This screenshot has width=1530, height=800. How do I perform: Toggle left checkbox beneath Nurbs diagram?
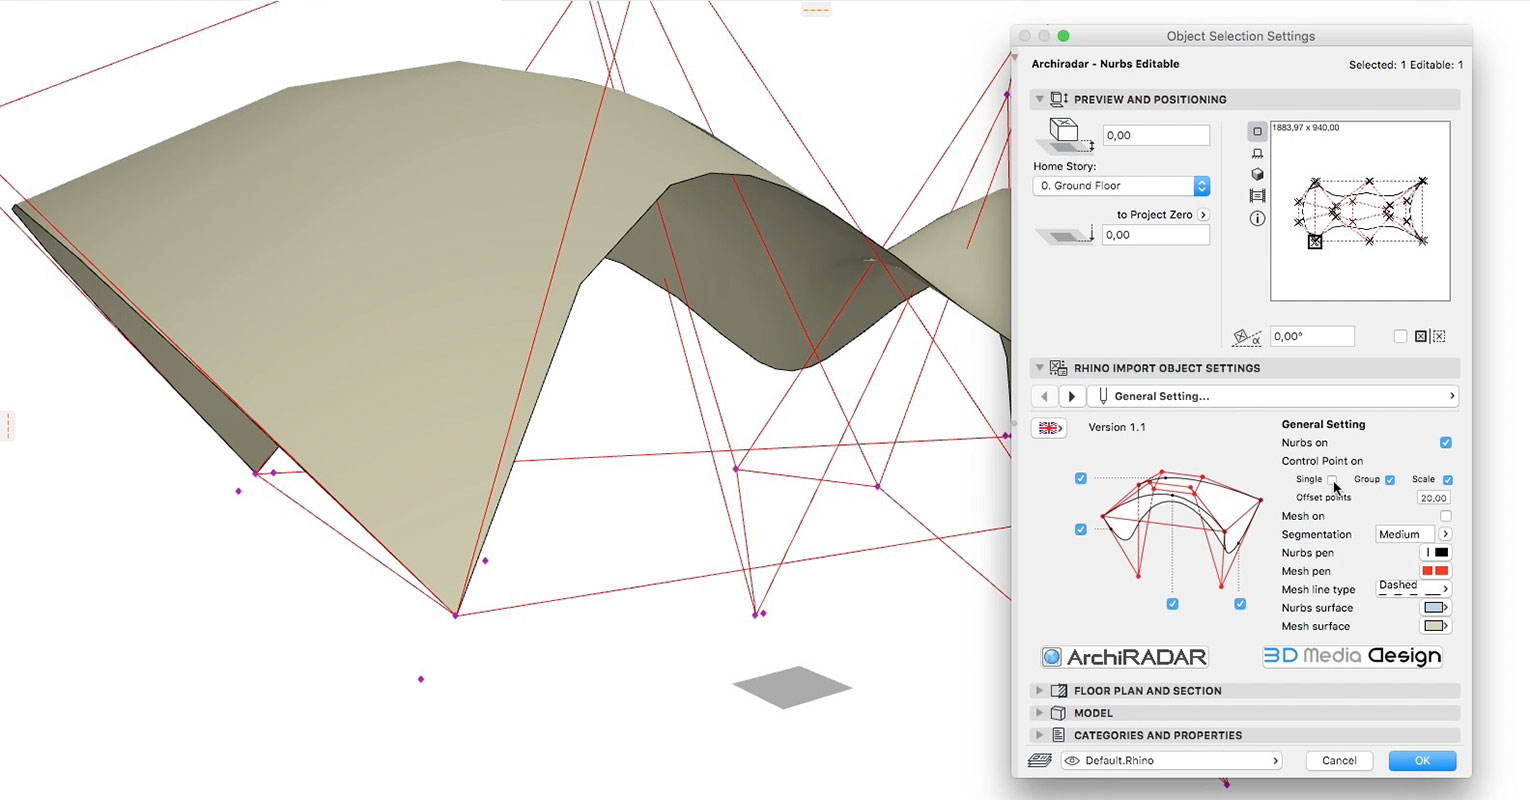[x=1173, y=604]
